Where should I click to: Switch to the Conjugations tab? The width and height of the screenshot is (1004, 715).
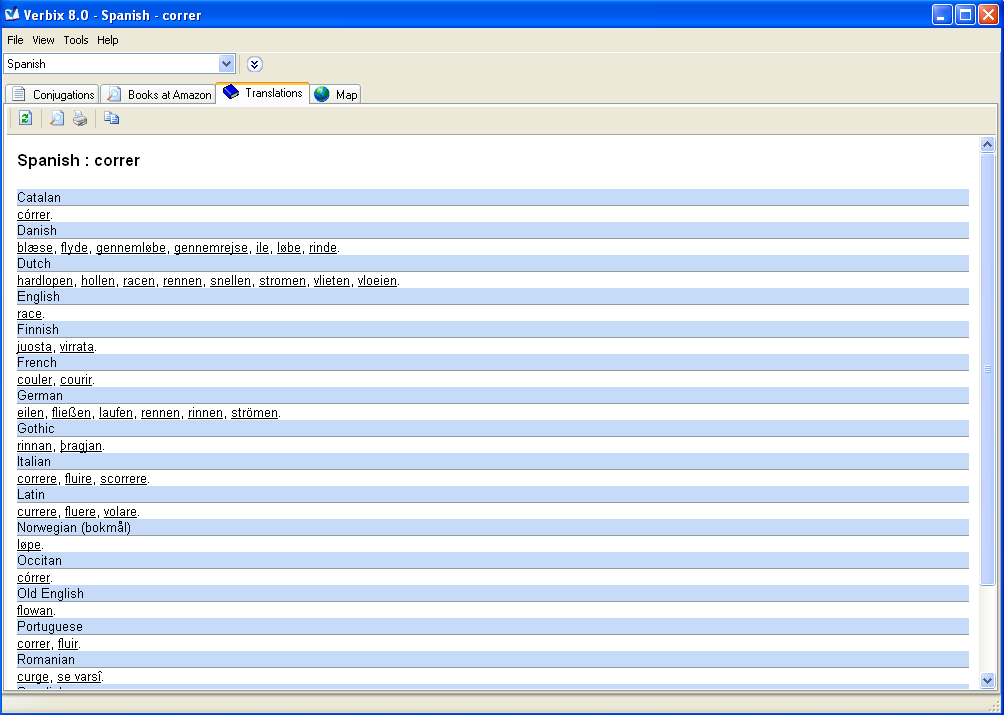pyautogui.click(x=53, y=94)
